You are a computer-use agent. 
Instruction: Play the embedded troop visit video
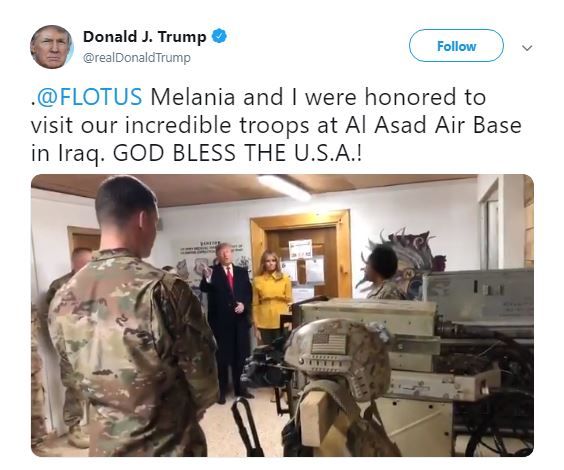[282, 315]
